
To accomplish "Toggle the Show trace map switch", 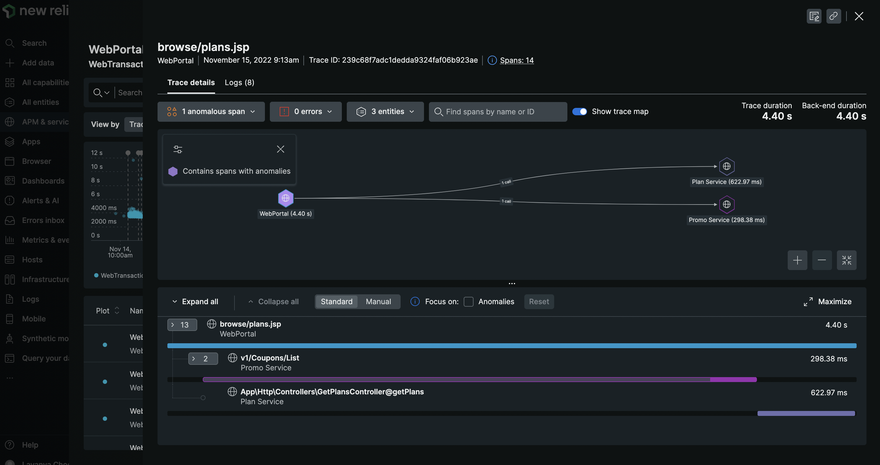I will (579, 111).
